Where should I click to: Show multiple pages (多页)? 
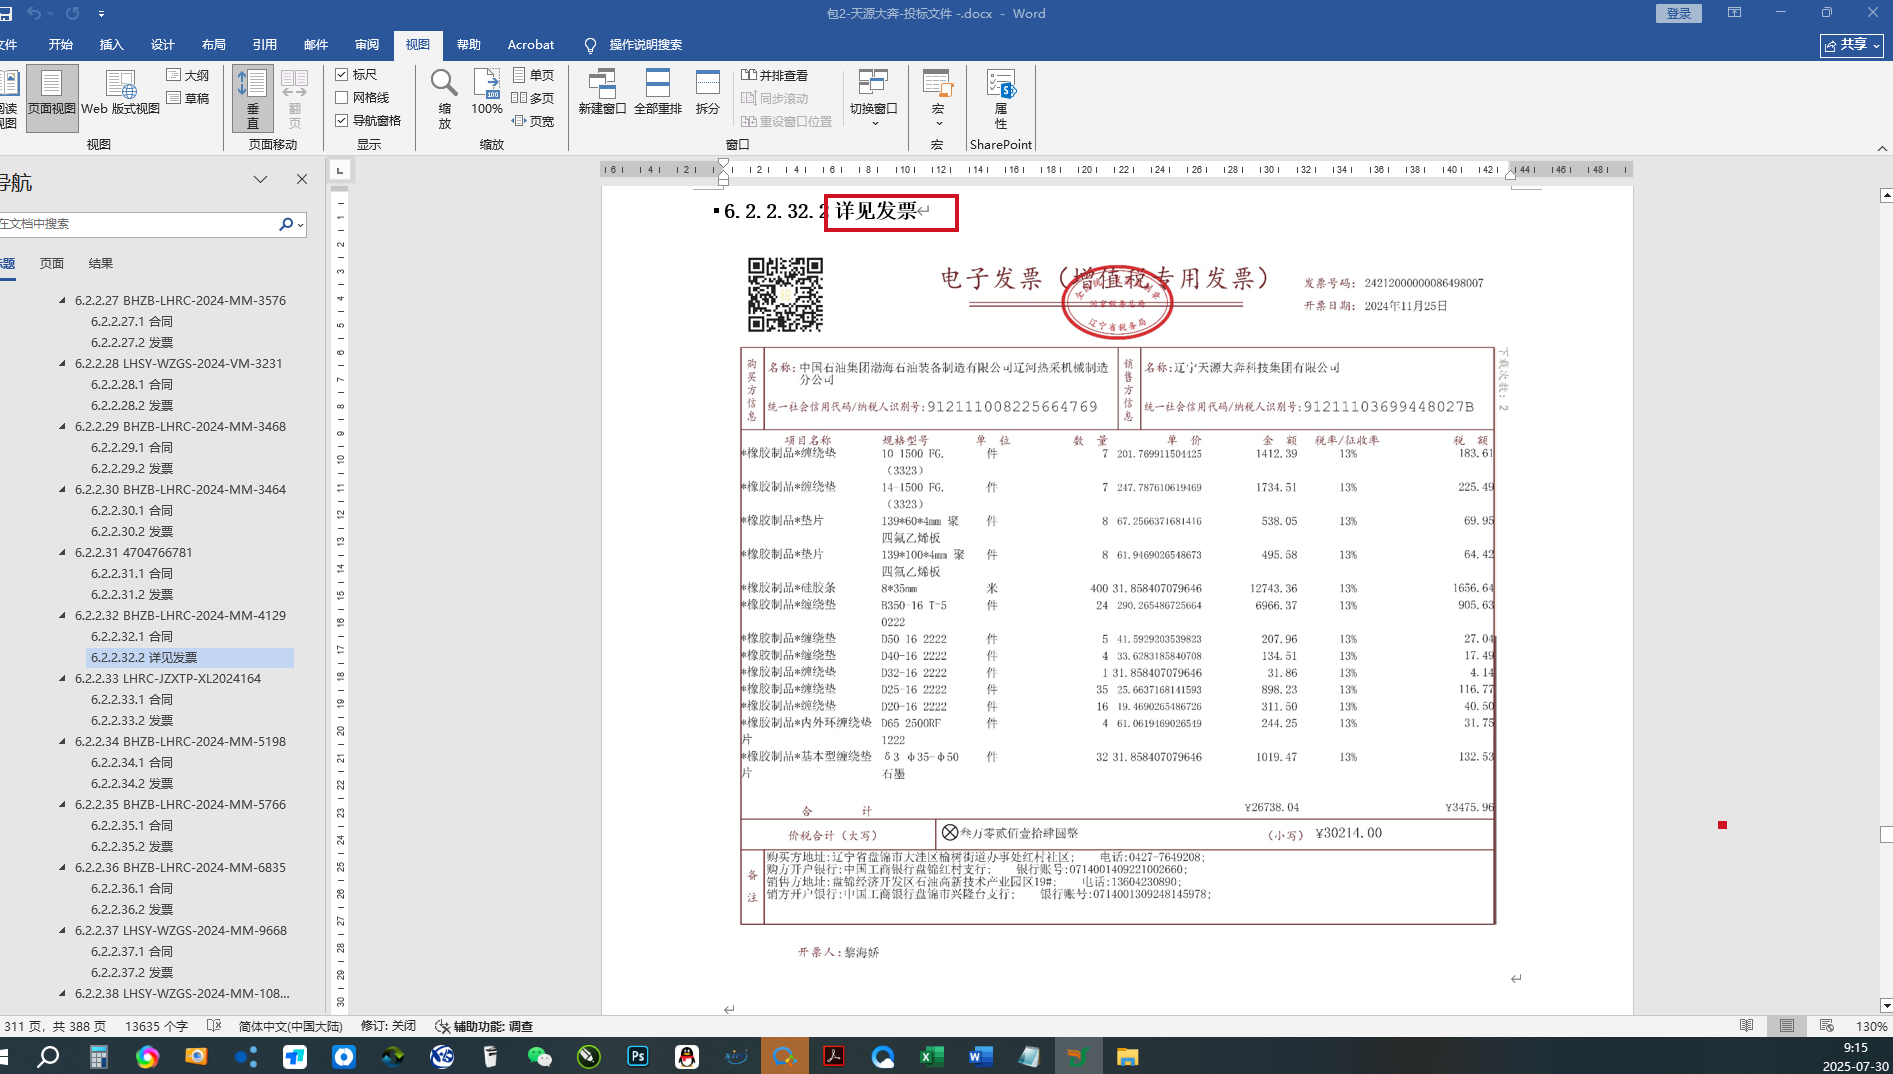(x=533, y=98)
